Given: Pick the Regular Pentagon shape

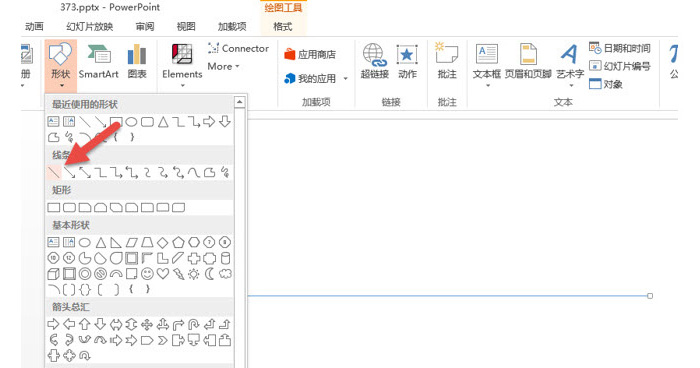Looking at the screenshot, I should (x=178, y=243).
